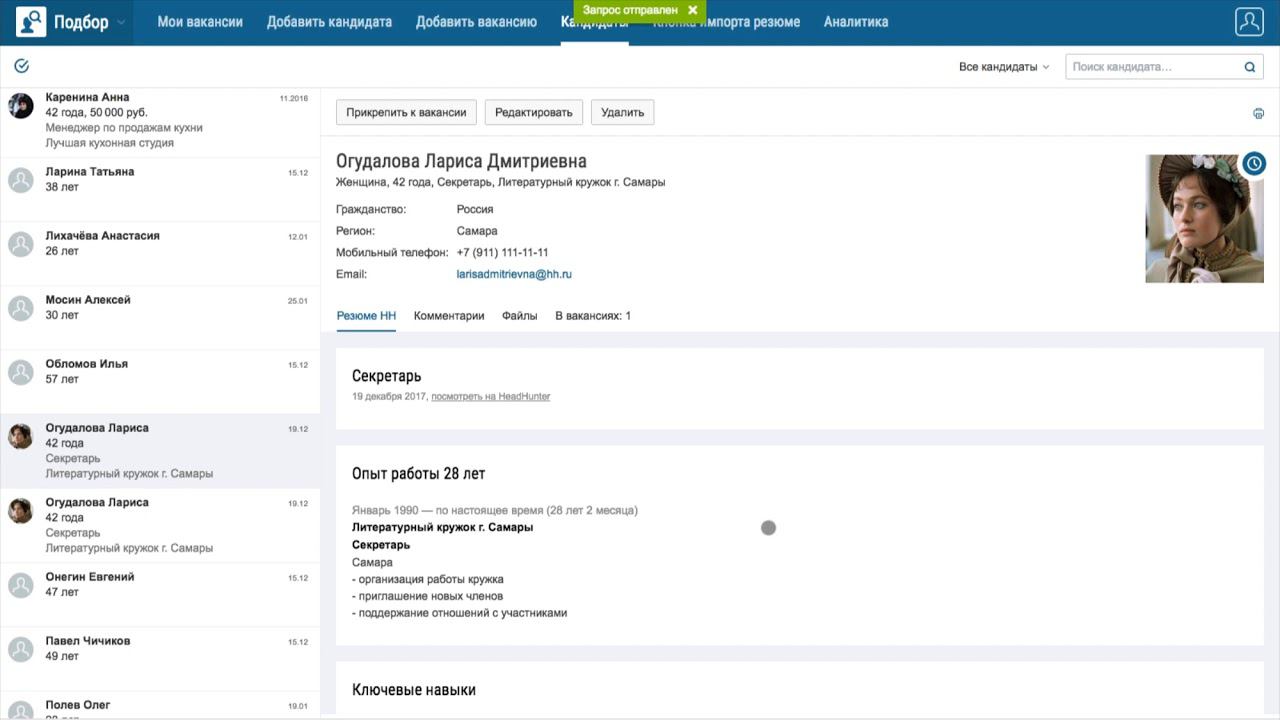Open Мои вакансии menu item
1280x720 pixels.
tap(200, 22)
